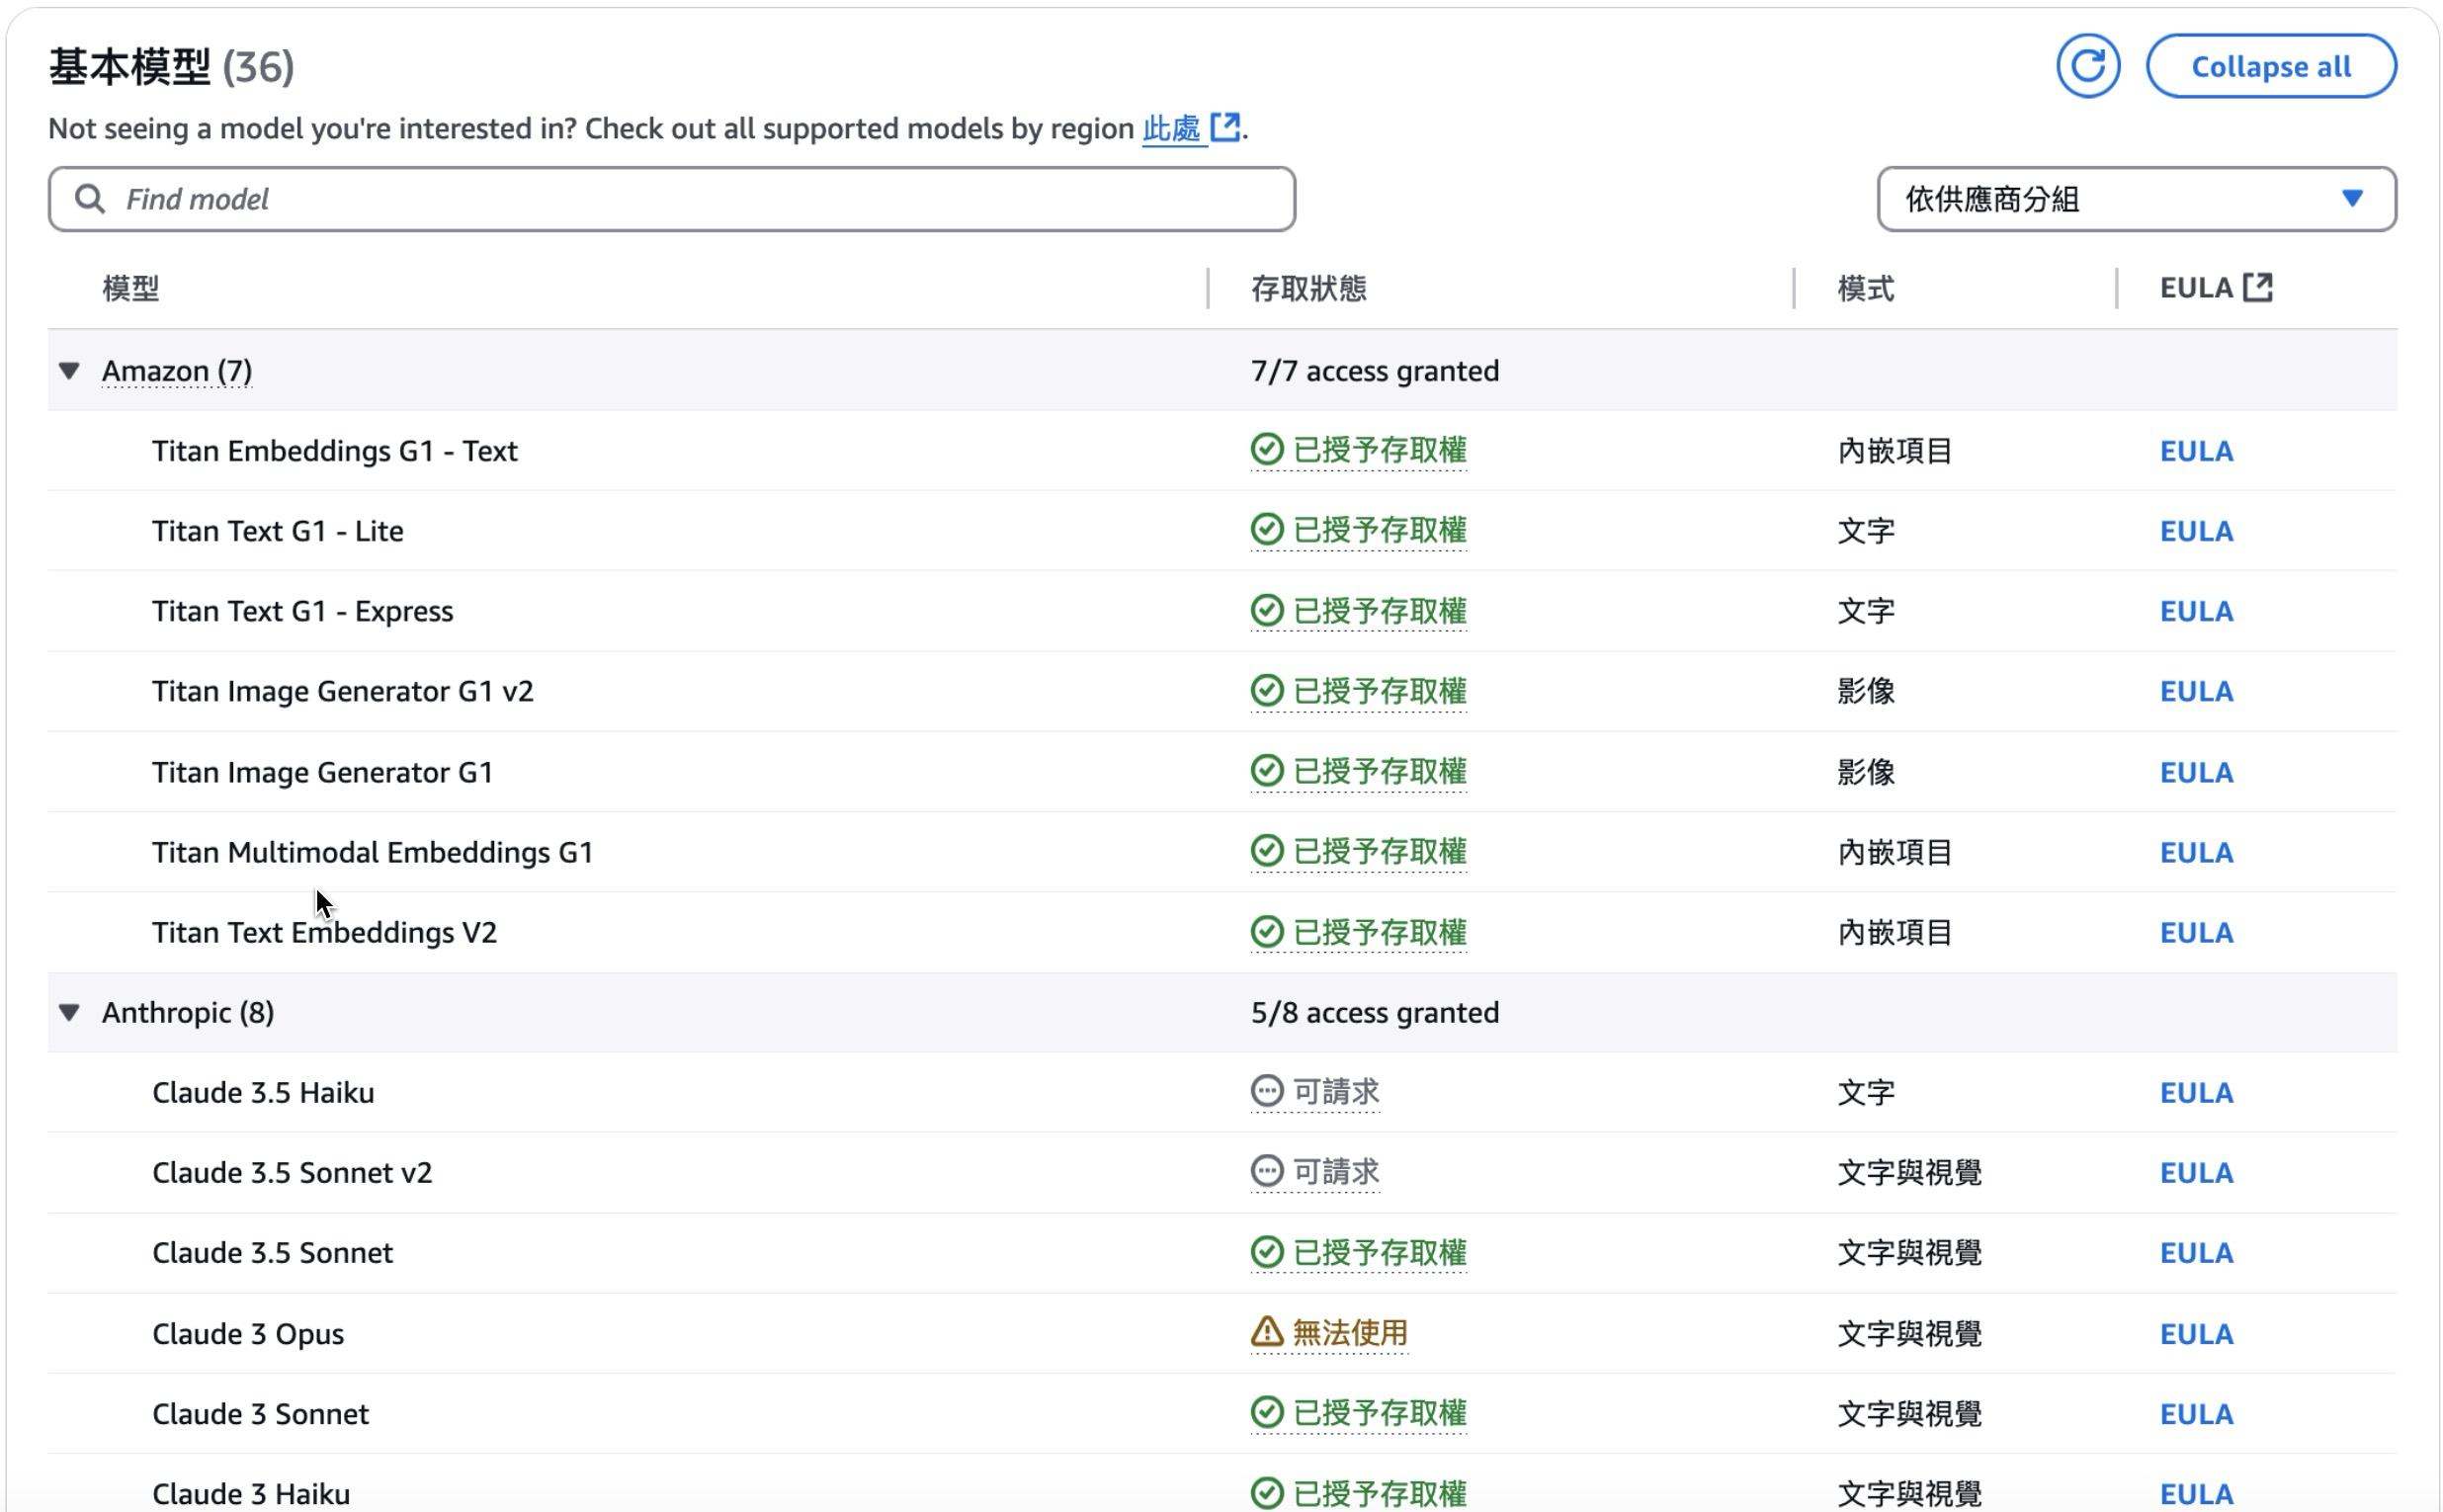Screen dimensions: 2443x1512
Task: Click the request status icon for Claude 3.5 Sonnet v2
Action: 1266,1171
